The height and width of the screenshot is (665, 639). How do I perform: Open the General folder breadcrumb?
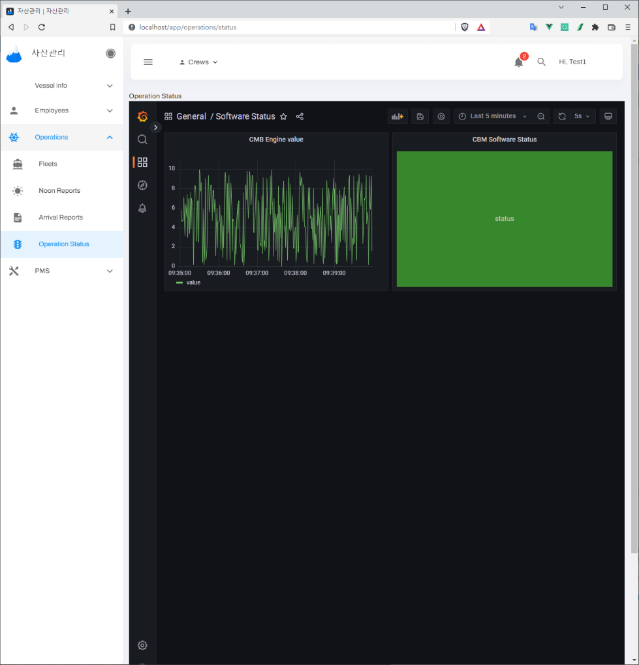[x=191, y=116]
